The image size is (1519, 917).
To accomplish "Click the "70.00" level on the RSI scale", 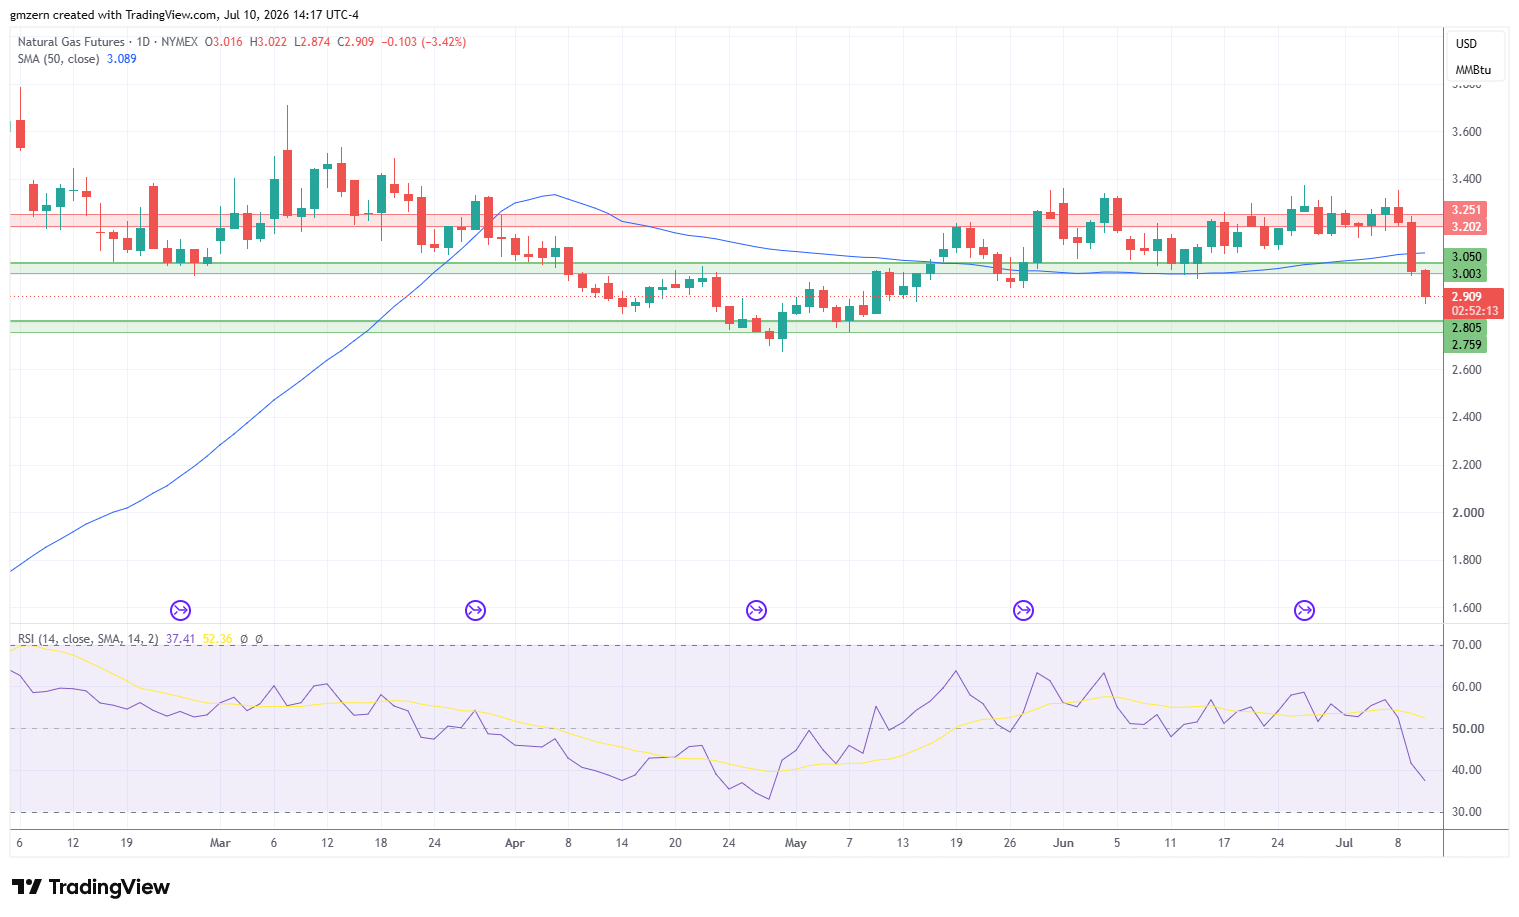I will [1468, 645].
